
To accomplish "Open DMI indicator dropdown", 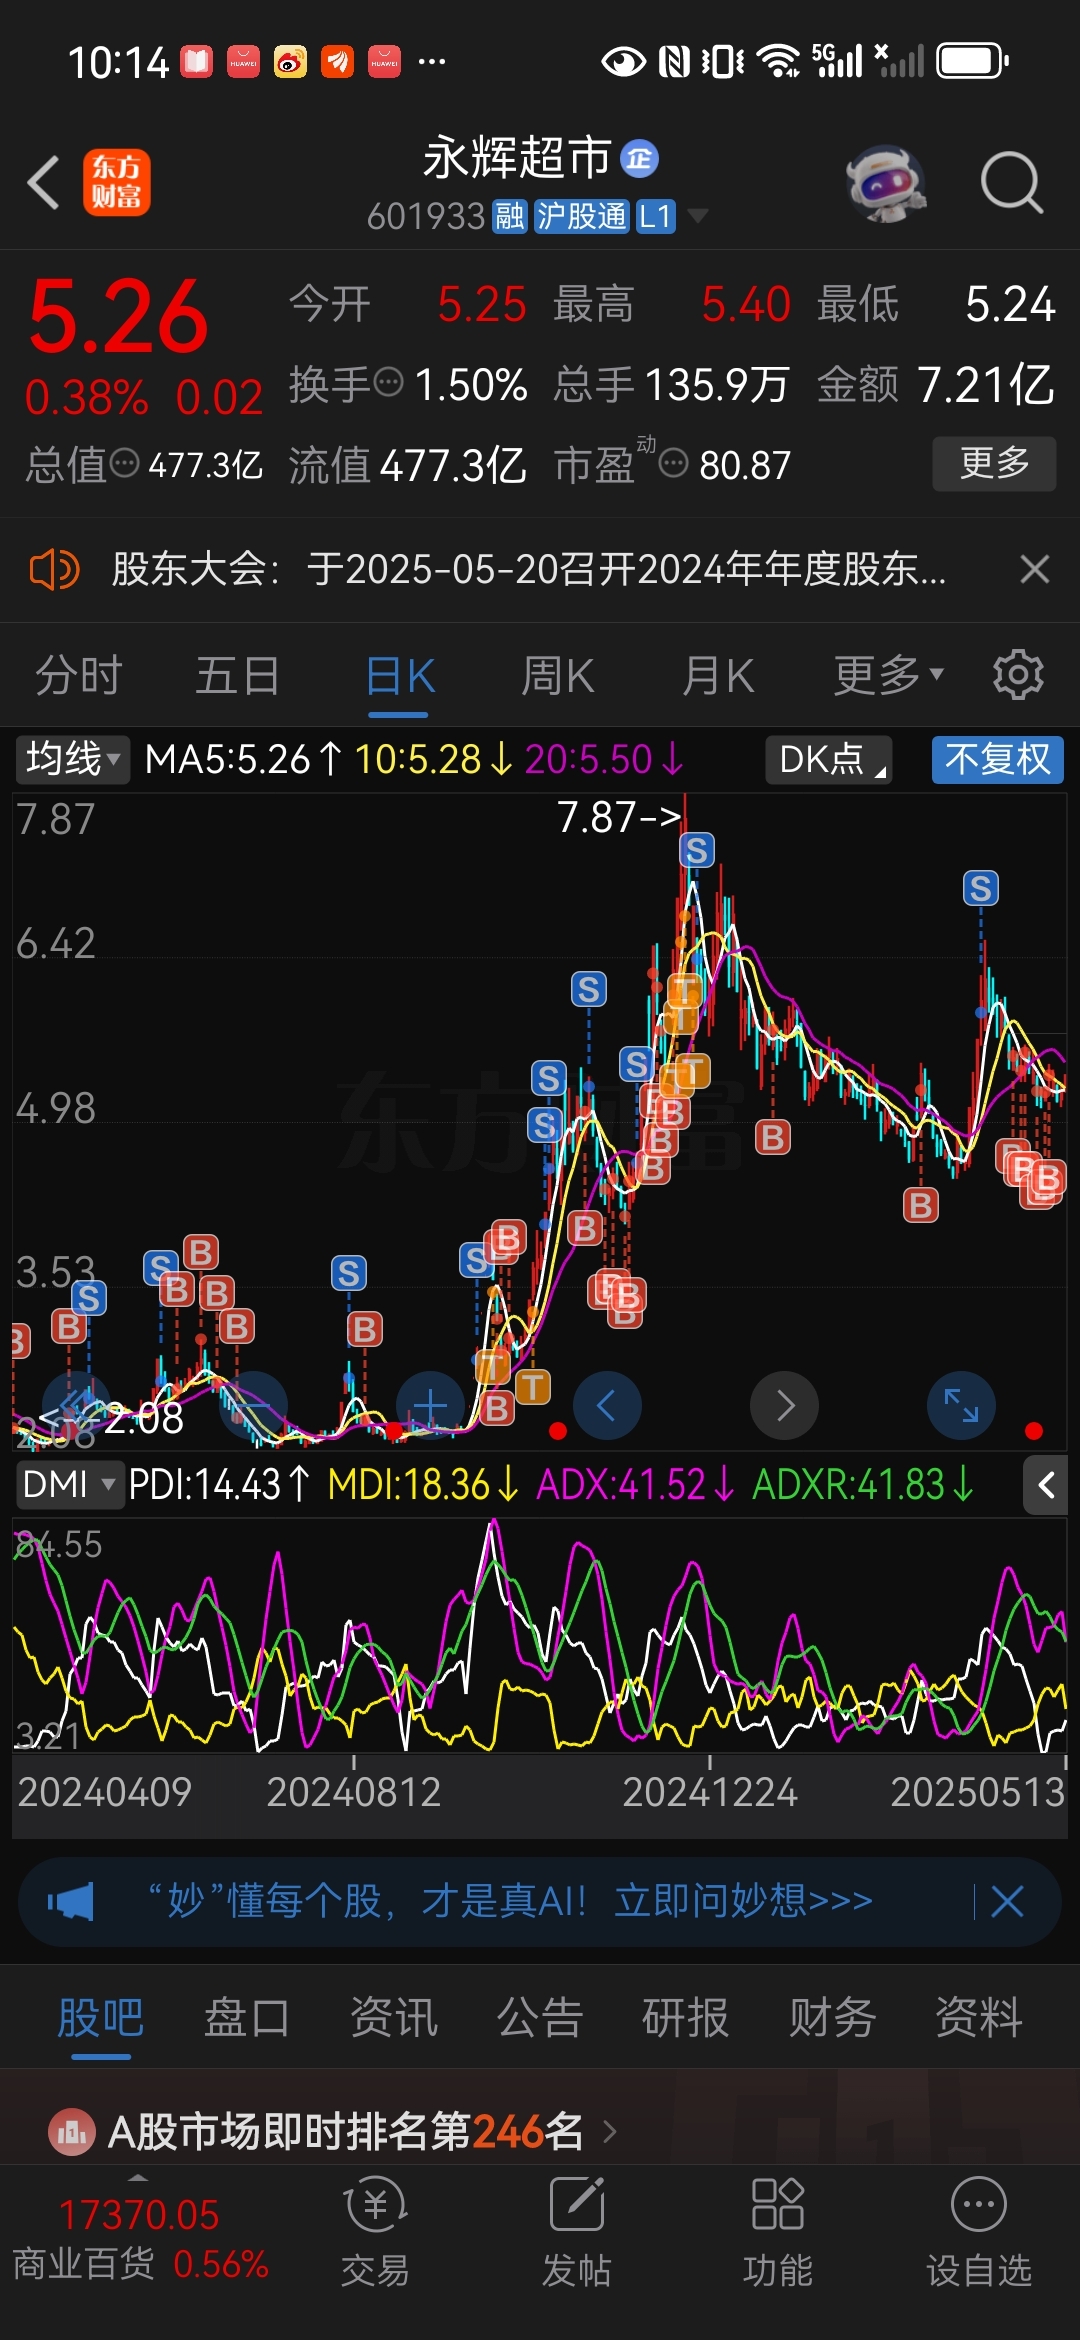I will click(68, 1485).
